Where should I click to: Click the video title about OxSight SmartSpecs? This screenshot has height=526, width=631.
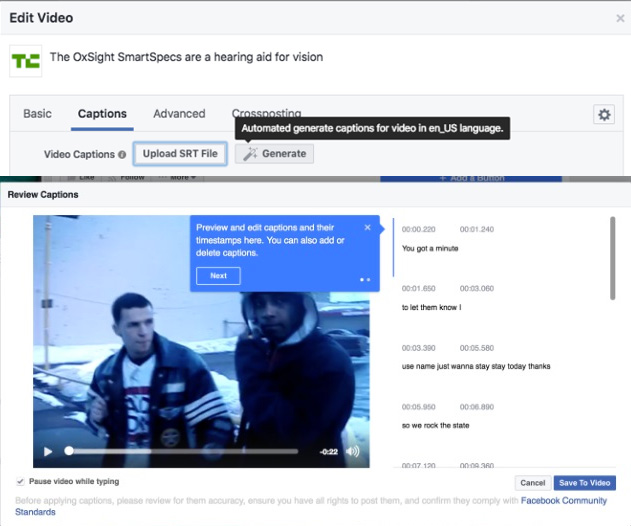tap(186, 57)
